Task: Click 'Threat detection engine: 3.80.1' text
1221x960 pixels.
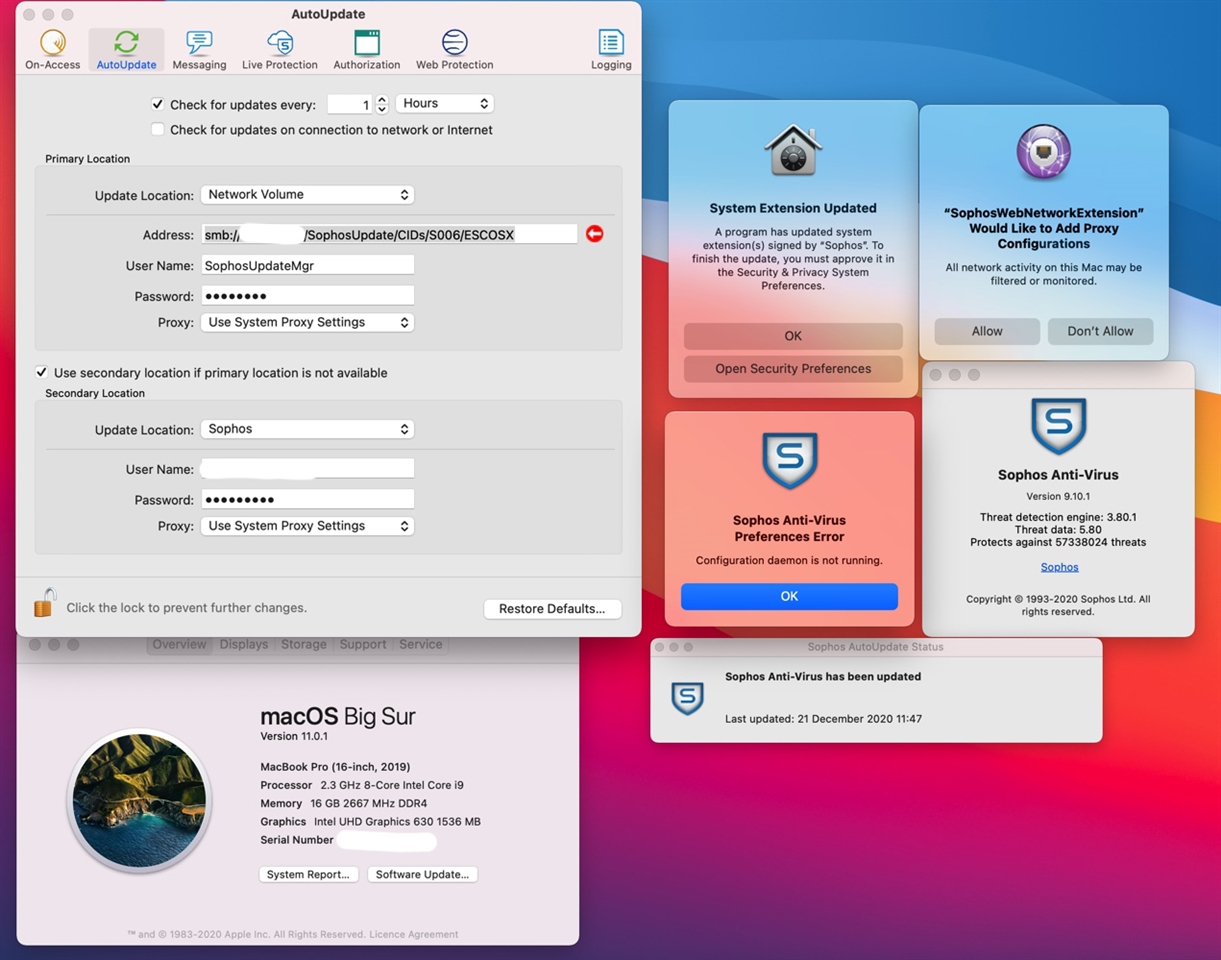Action: point(1058,518)
